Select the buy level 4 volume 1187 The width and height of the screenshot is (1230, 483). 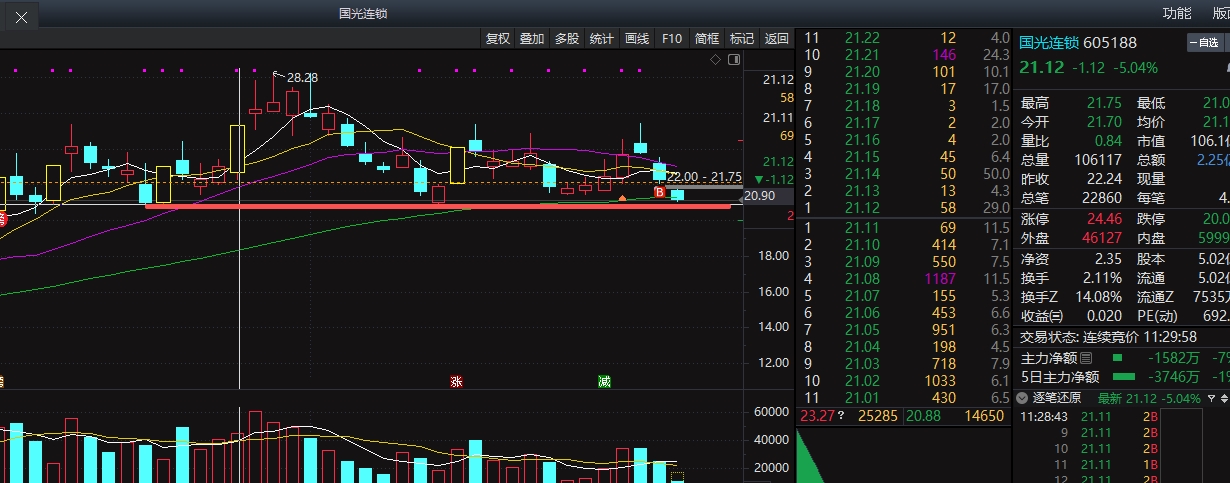(x=940, y=279)
